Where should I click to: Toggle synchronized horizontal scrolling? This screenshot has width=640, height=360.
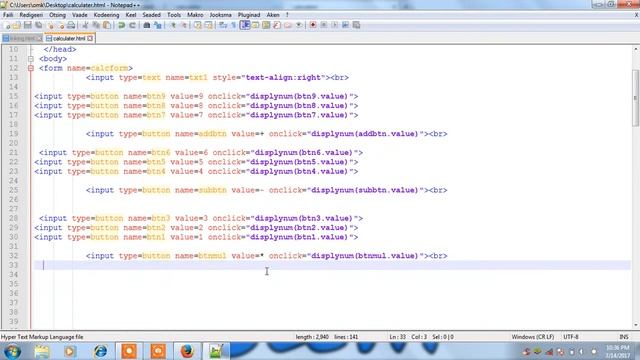[209, 25]
